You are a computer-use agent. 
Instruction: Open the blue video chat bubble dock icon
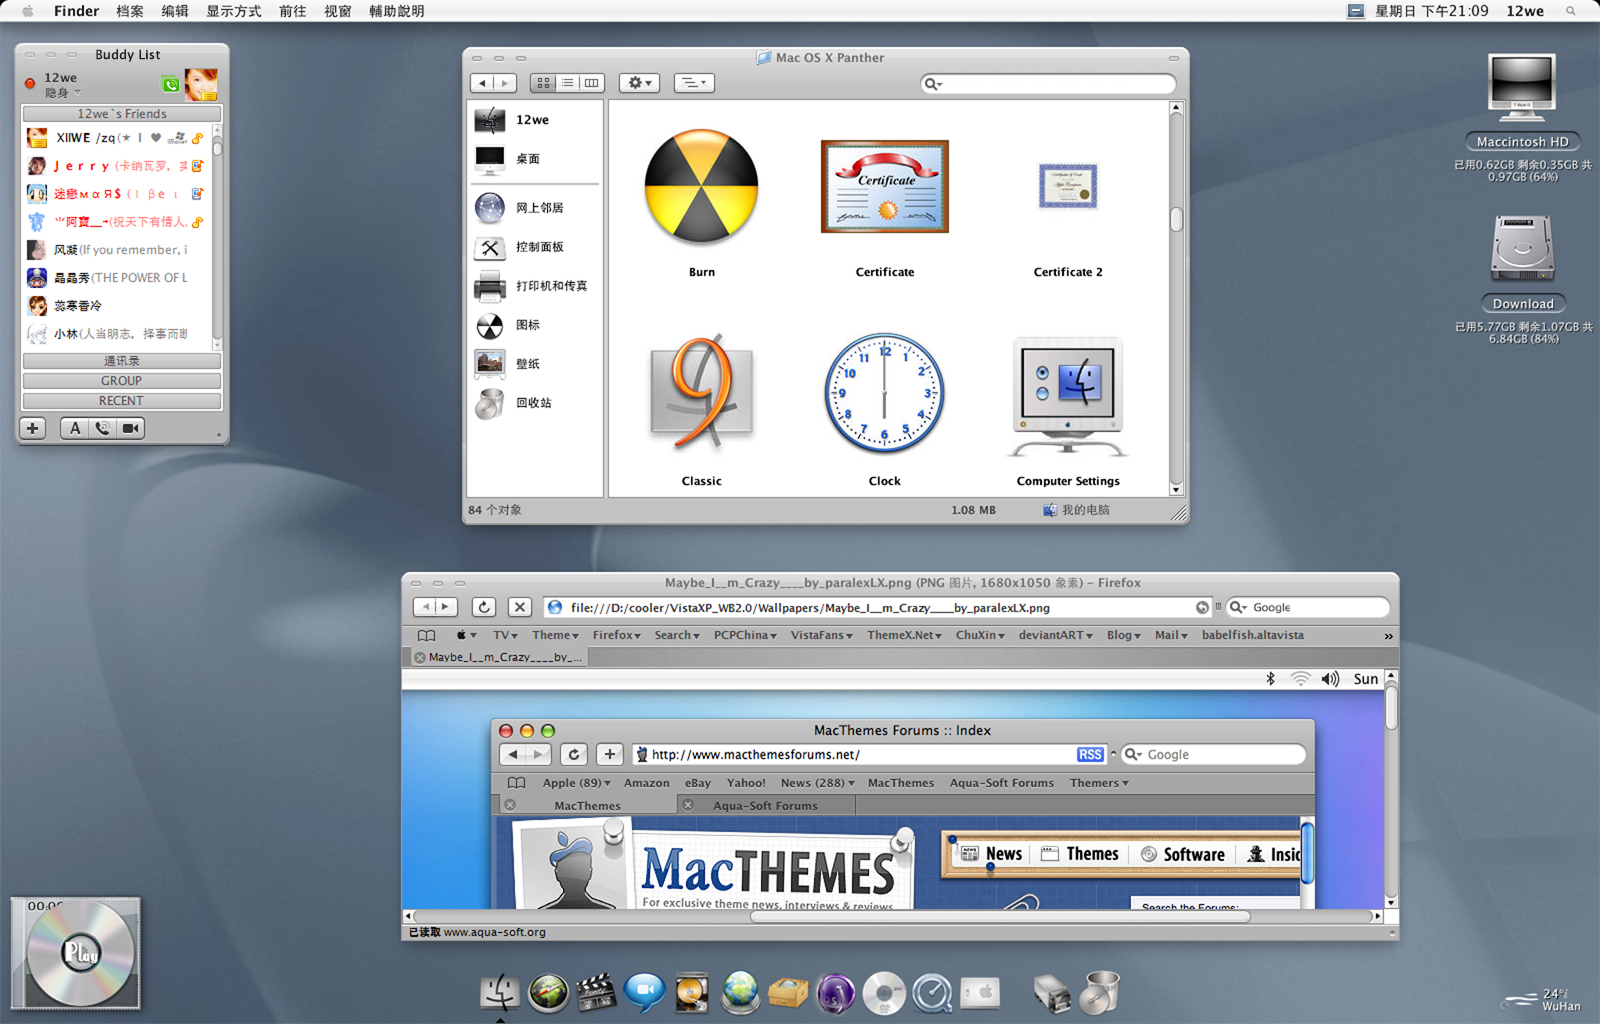click(x=644, y=993)
